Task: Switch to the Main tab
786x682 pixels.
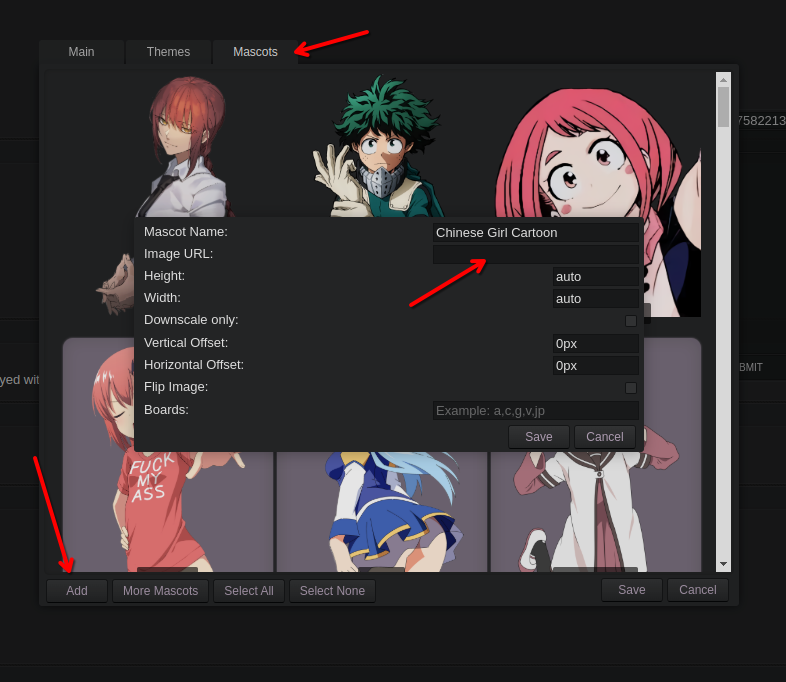Action: [81, 52]
